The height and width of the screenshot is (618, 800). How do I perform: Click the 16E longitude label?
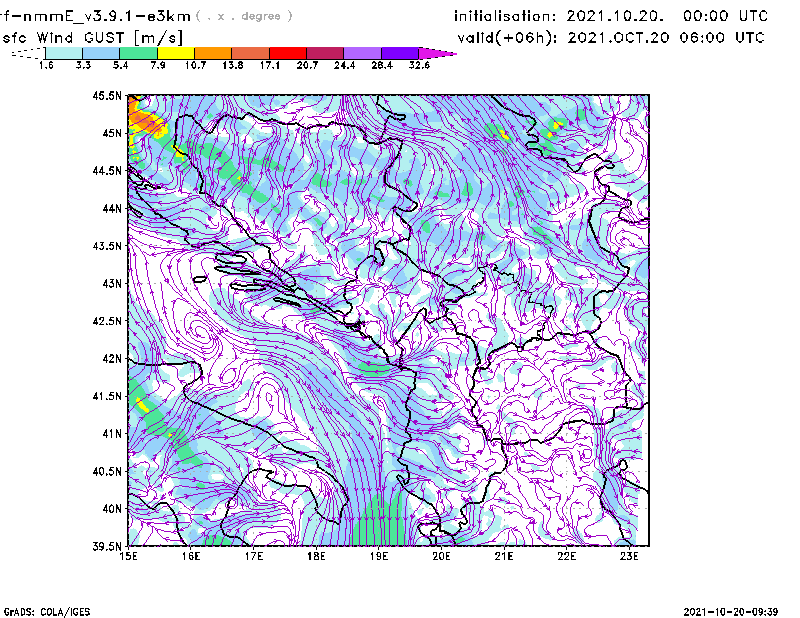(191, 556)
